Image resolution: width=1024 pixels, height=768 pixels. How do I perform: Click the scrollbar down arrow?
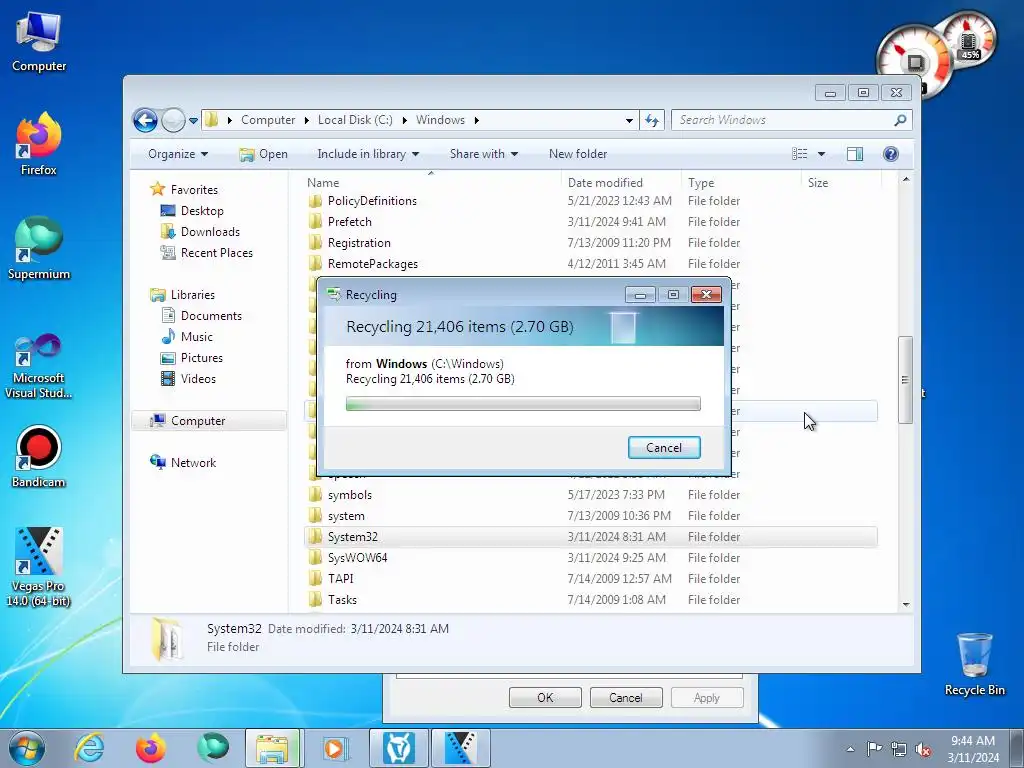906,604
